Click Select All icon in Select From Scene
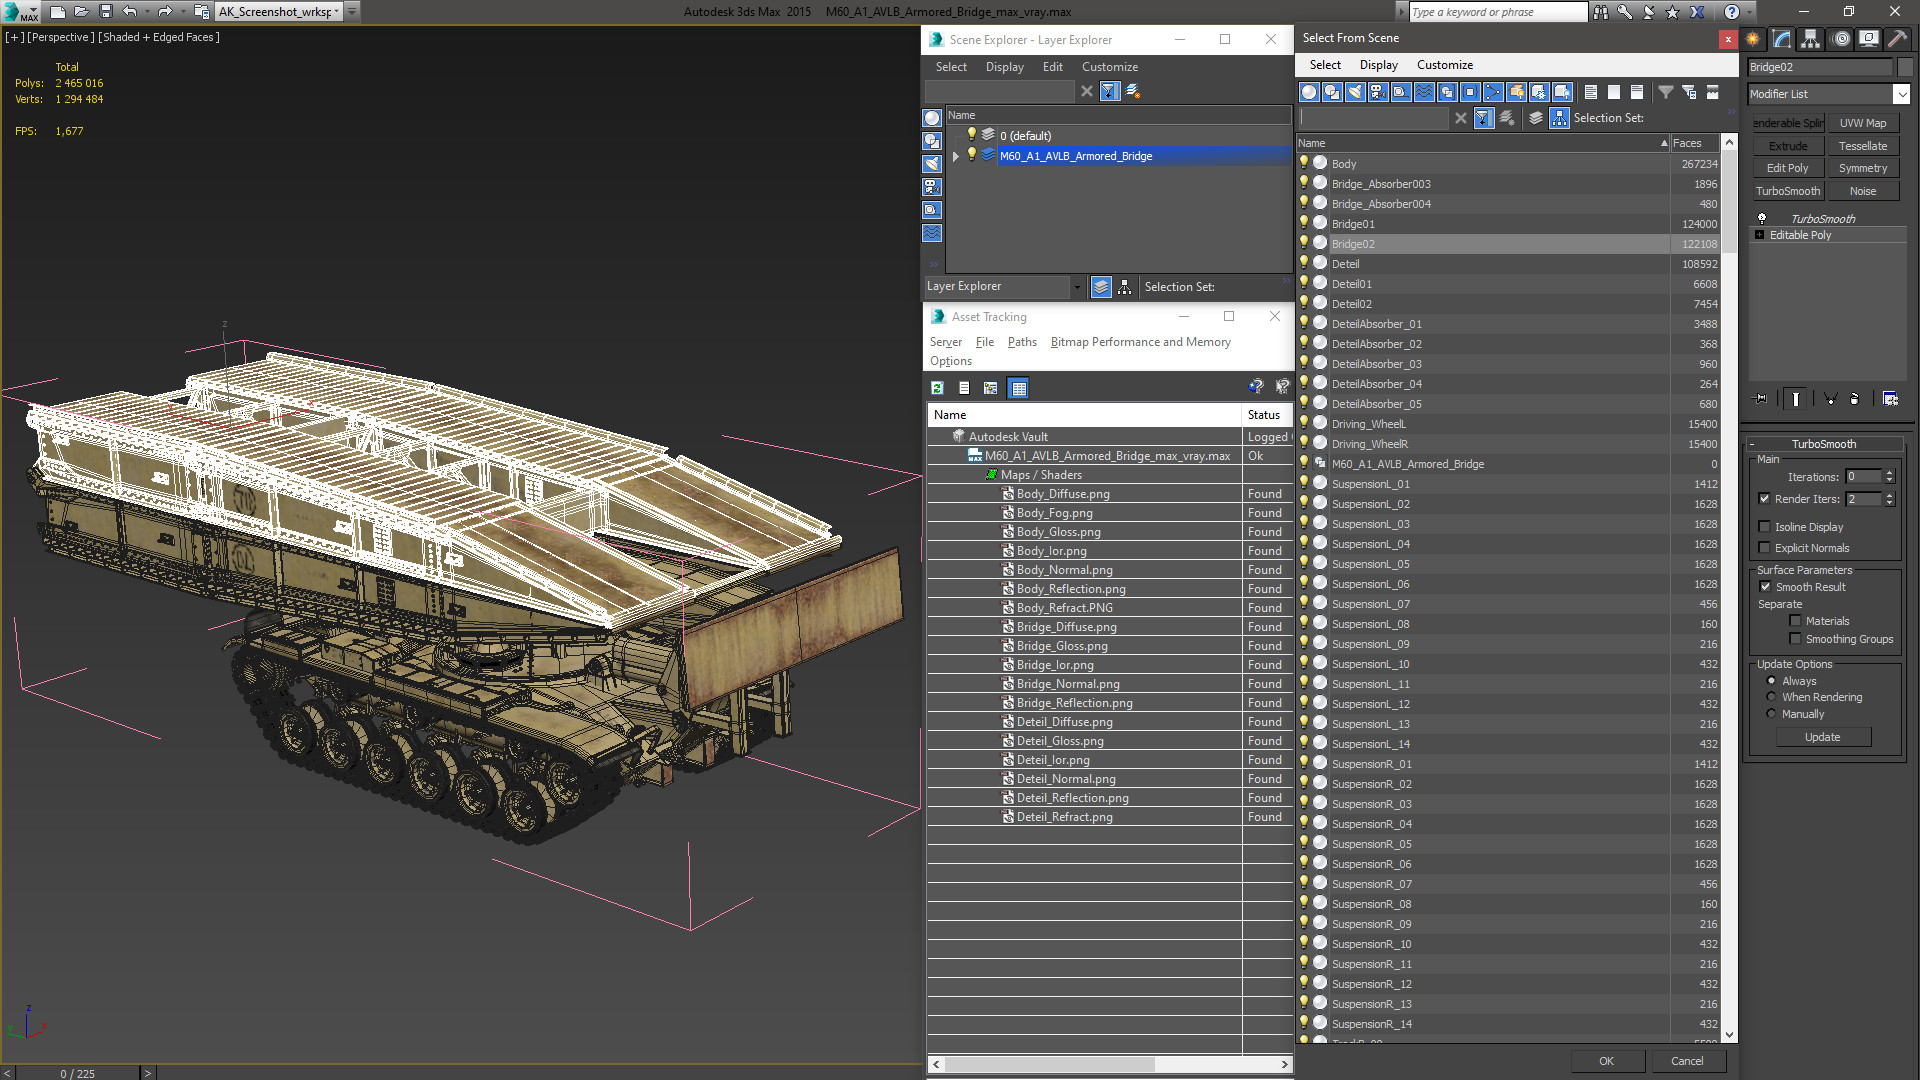This screenshot has height=1080, width=1920. pos(1591,92)
